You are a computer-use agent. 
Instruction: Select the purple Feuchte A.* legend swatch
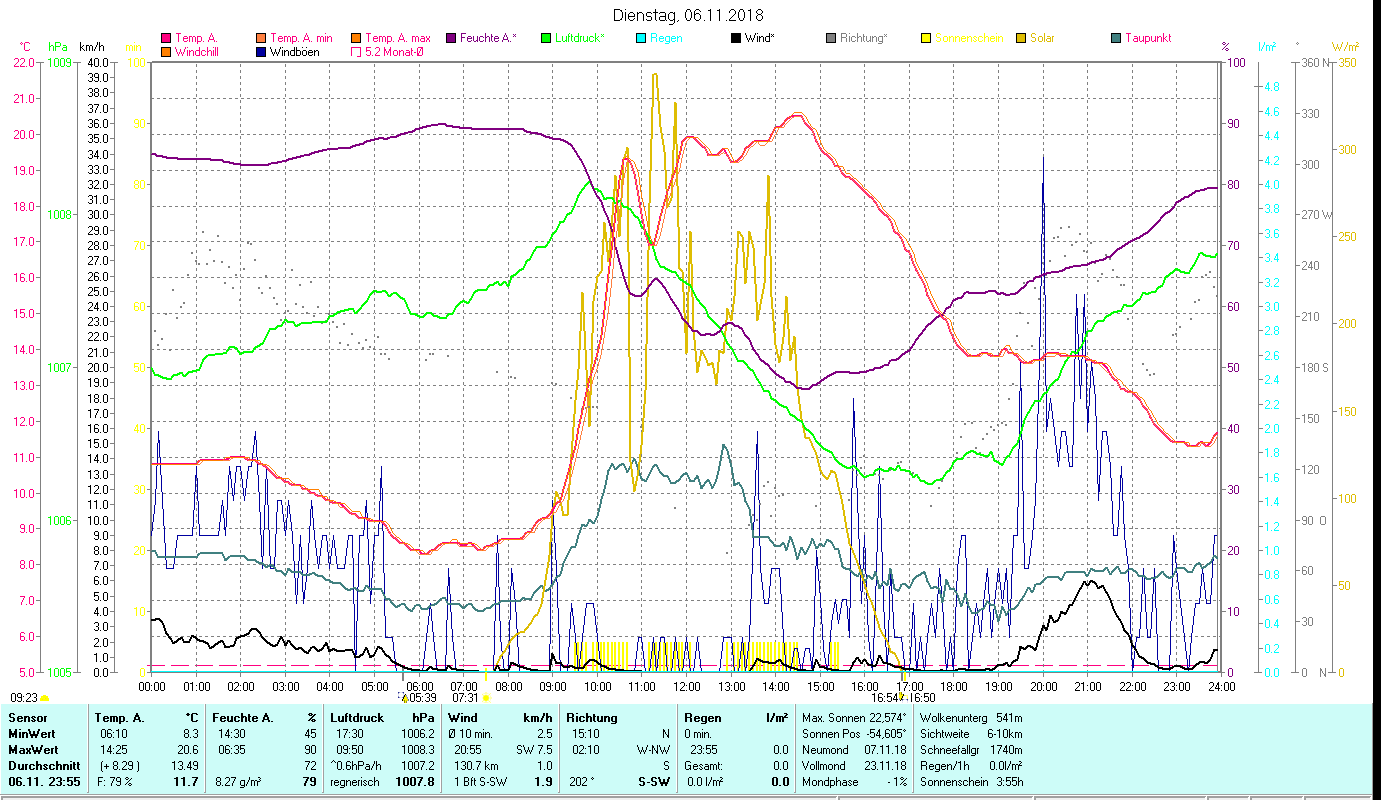coord(451,39)
